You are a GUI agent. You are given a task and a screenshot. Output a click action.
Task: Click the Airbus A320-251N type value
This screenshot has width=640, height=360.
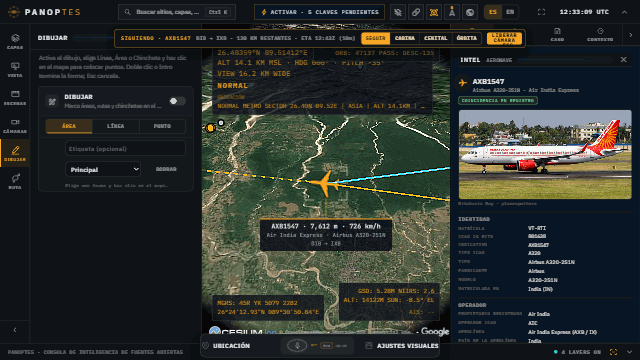point(551,262)
